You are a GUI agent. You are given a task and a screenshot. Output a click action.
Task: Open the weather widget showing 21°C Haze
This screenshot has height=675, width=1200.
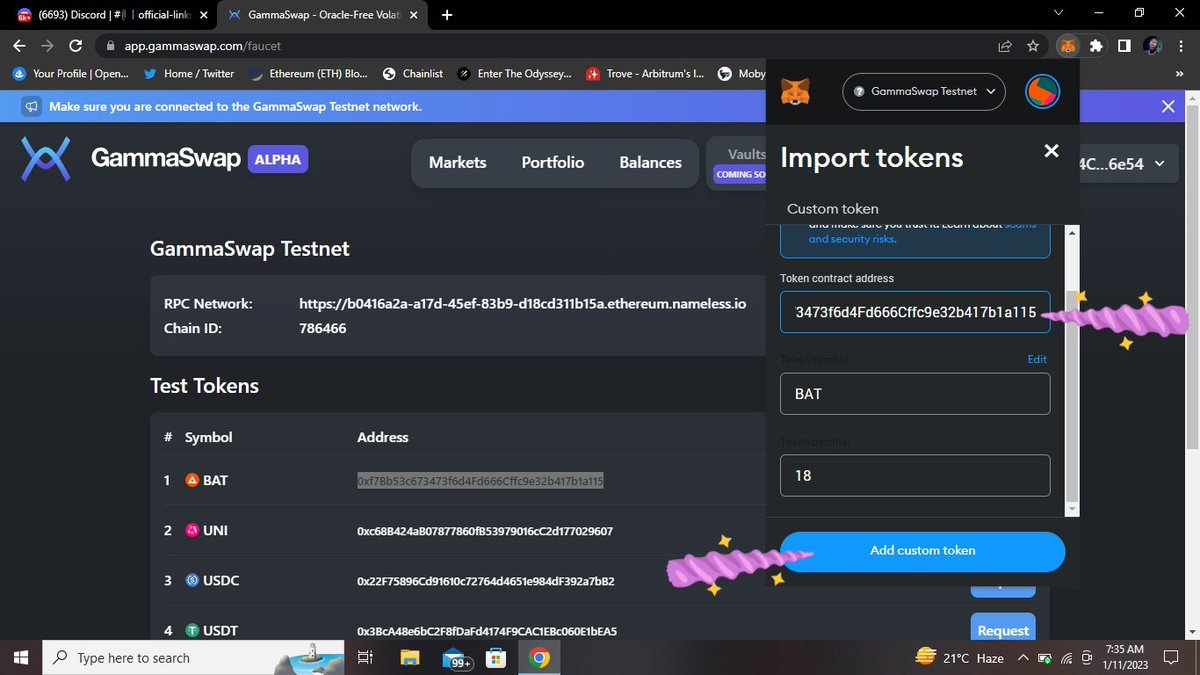[x=960, y=658]
